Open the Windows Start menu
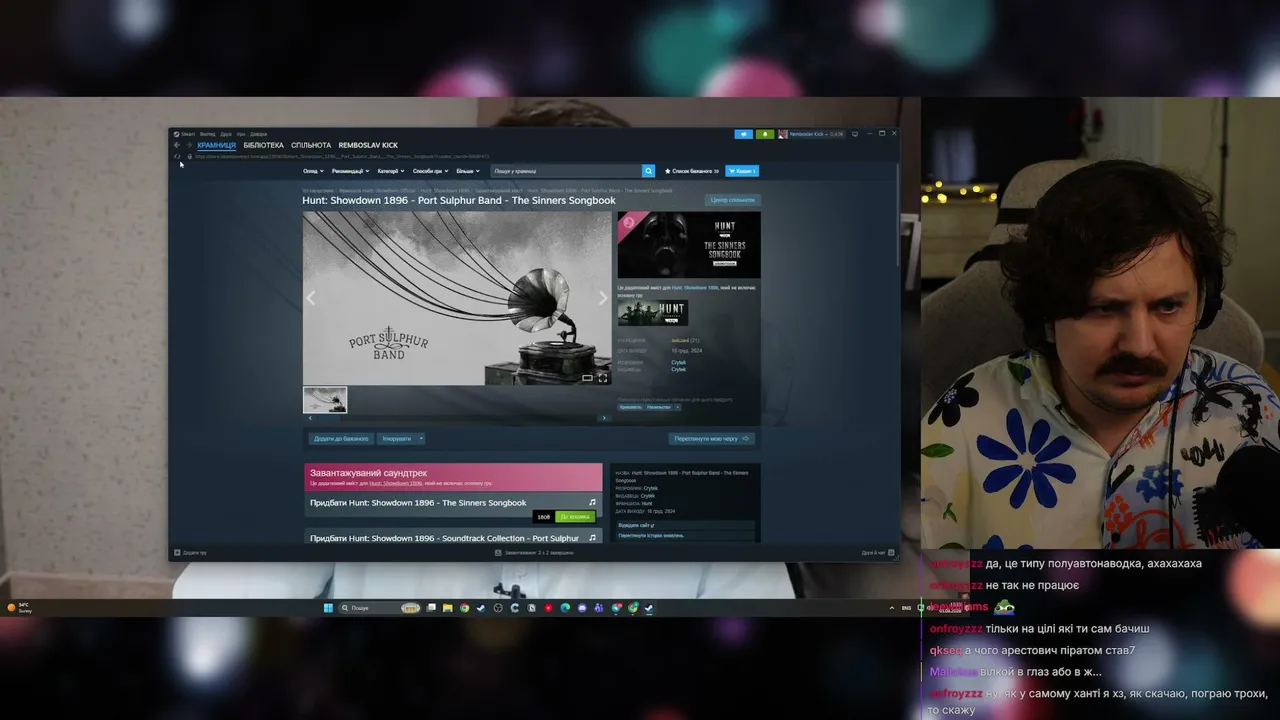 (x=328, y=608)
